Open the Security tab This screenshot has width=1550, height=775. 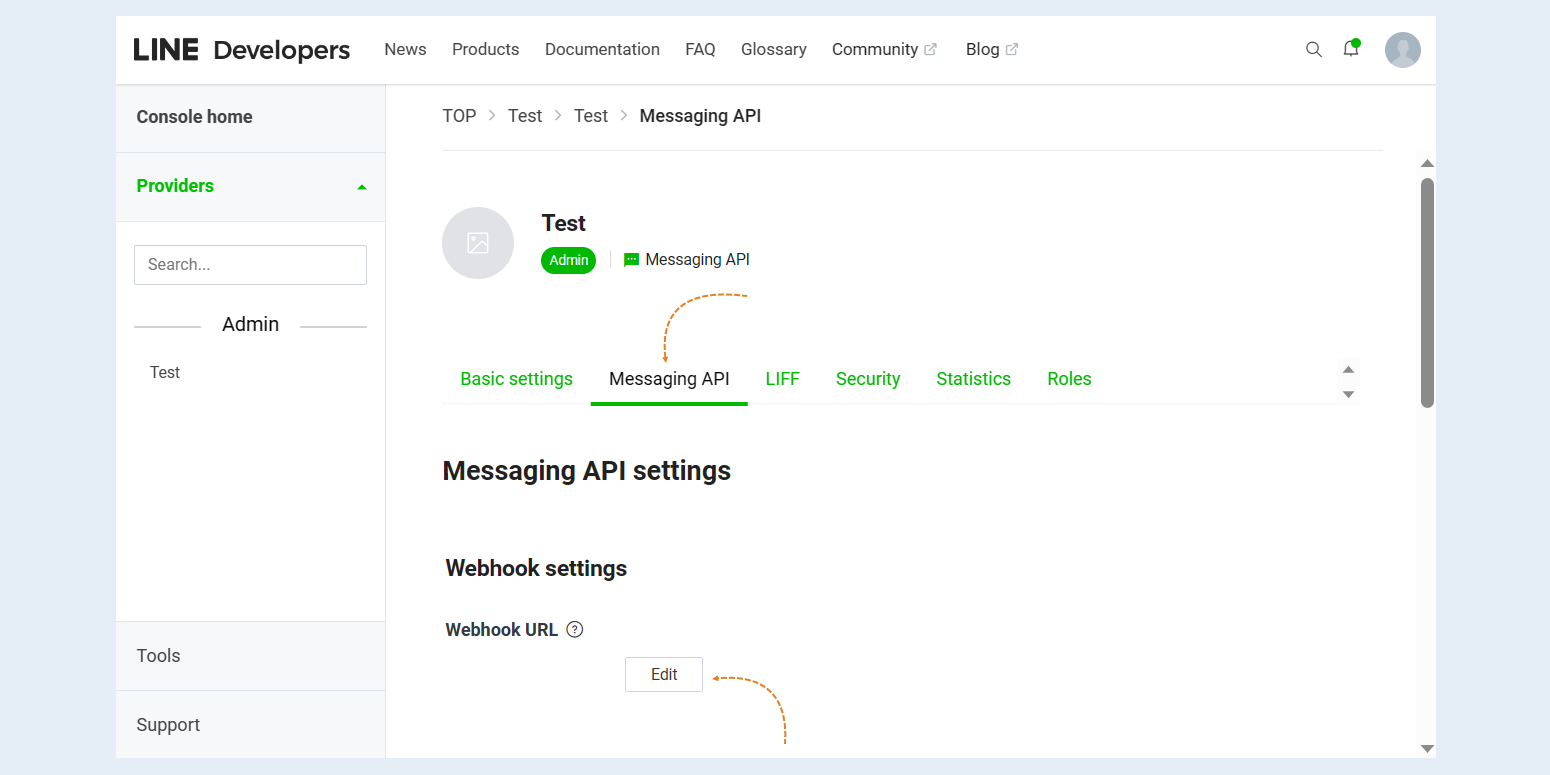coord(868,379)
